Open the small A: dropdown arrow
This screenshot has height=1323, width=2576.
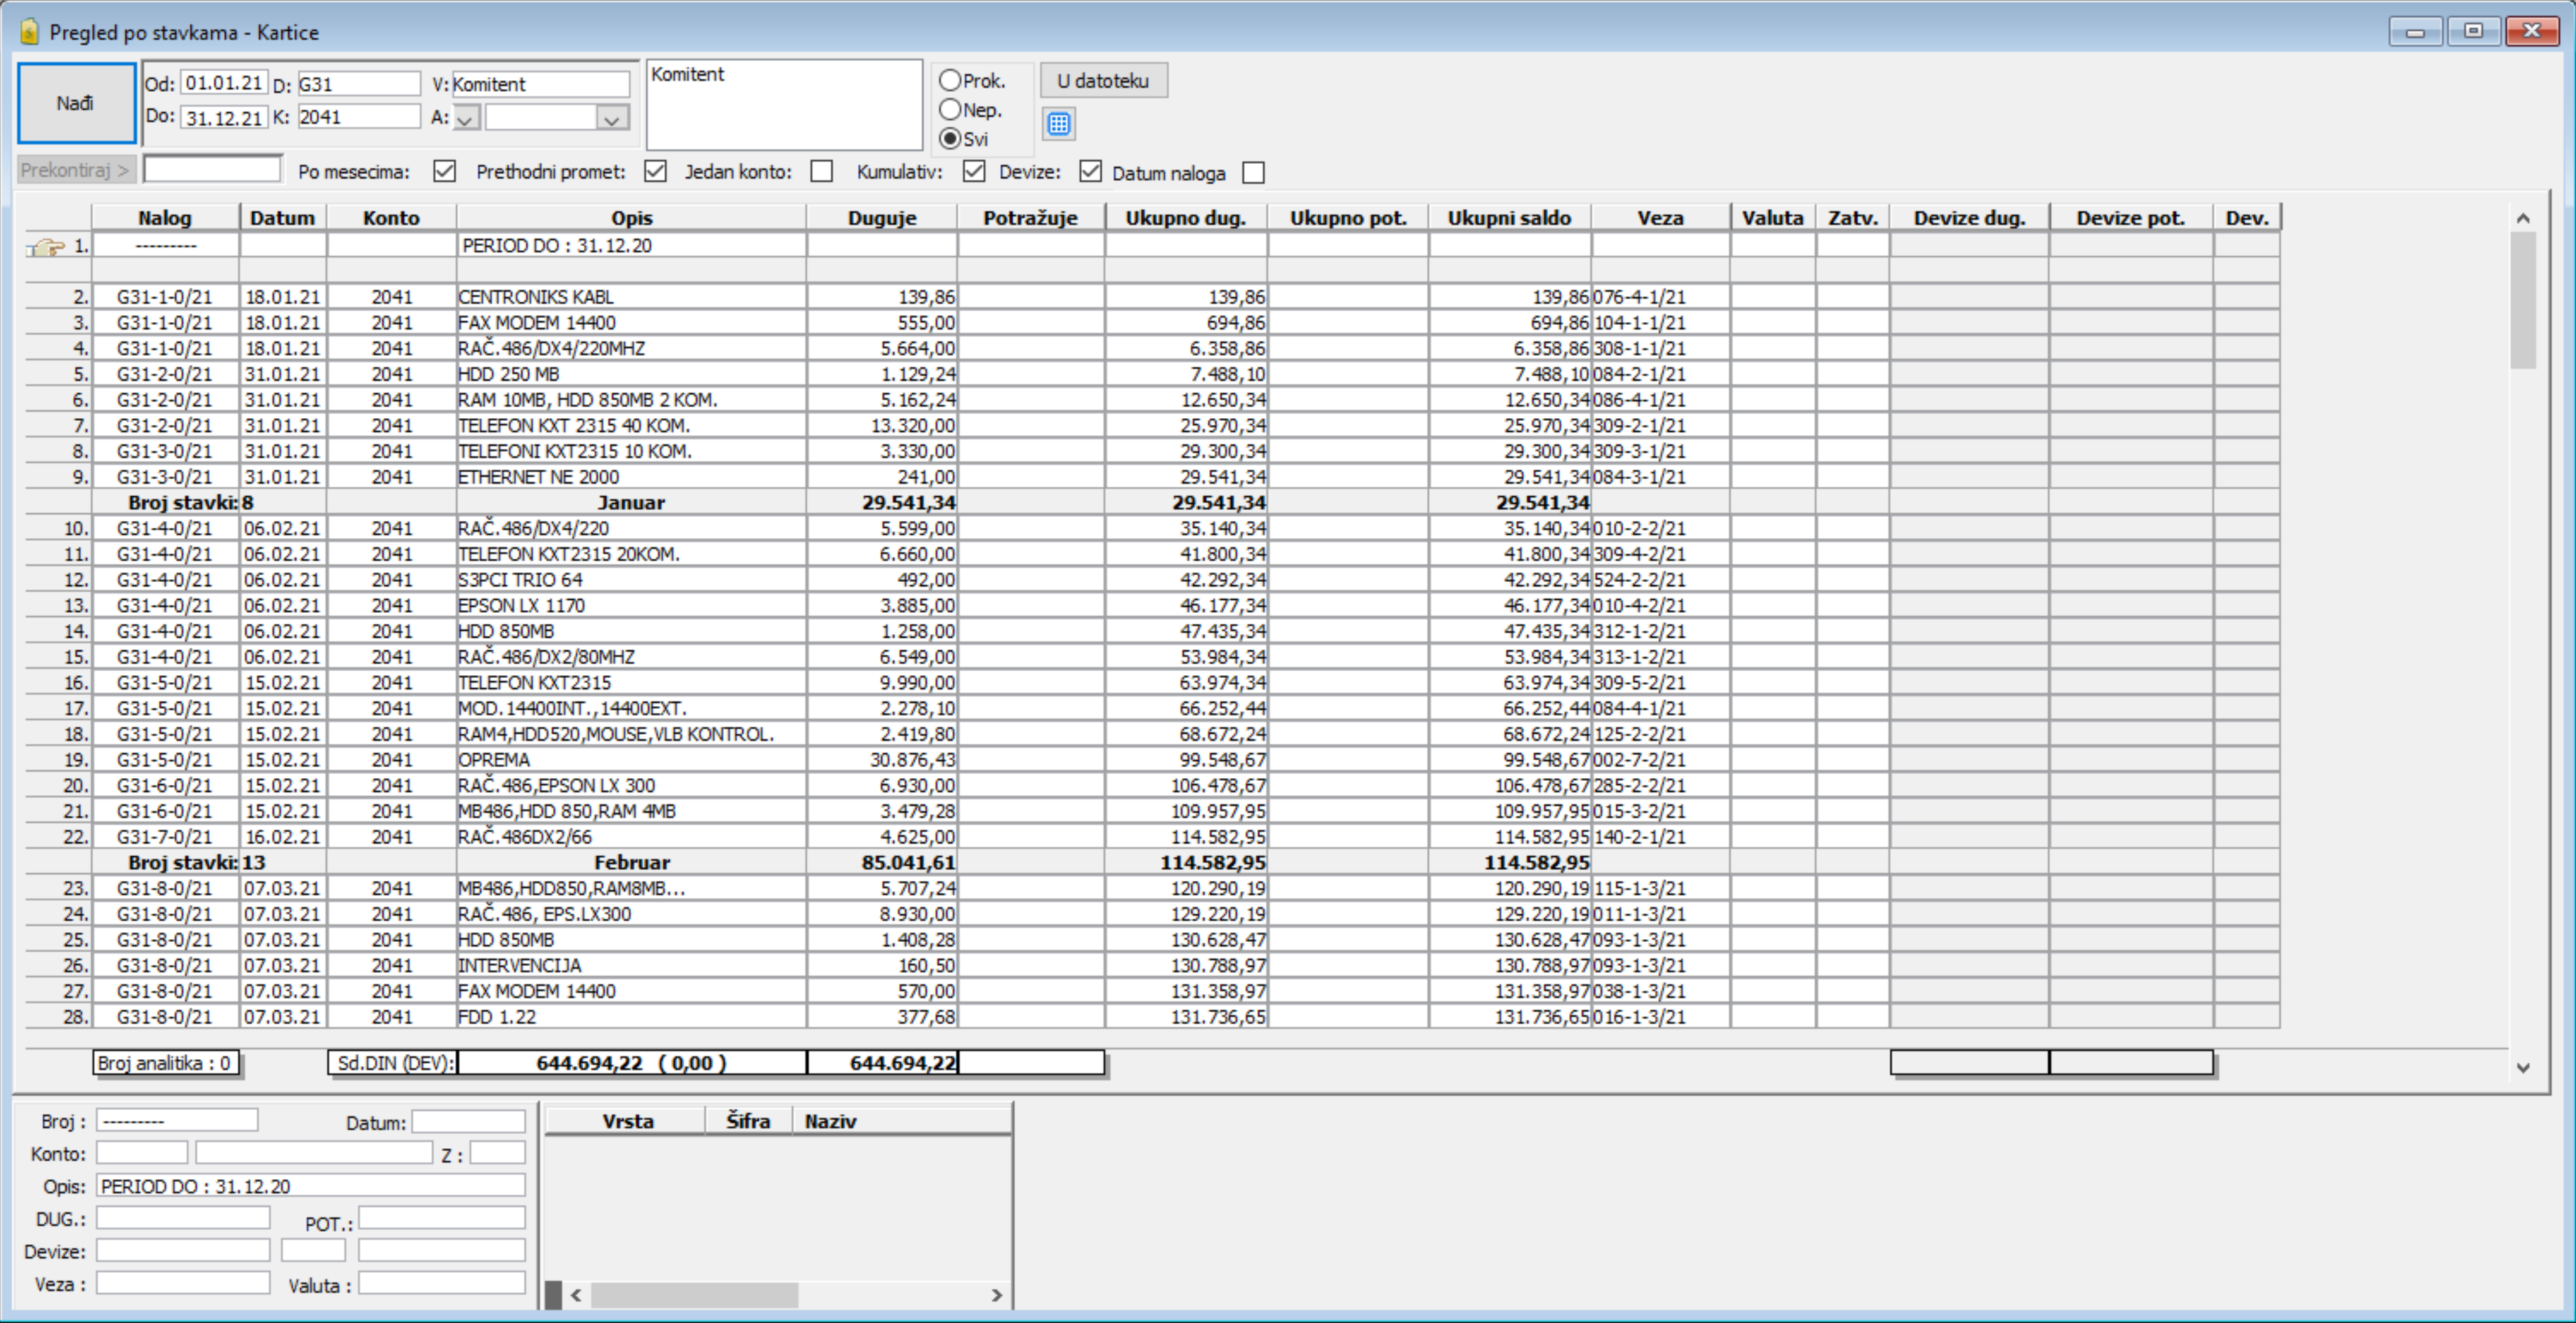(466, 118)
